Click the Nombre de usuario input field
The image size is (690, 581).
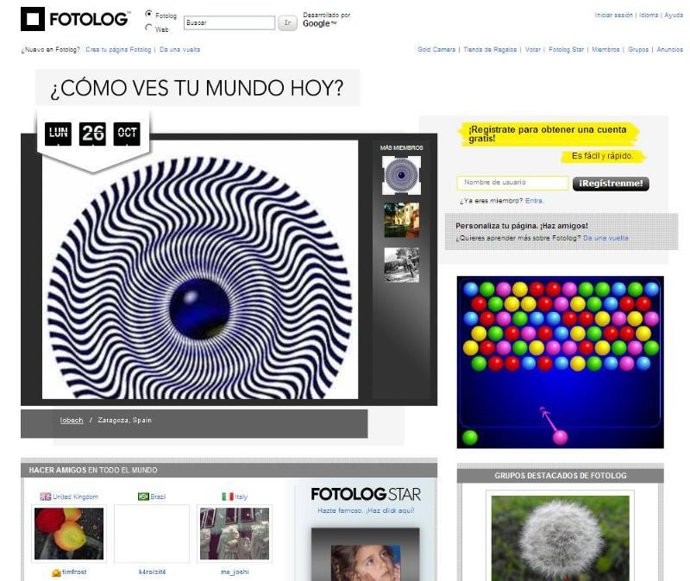pyautogui.click(x=512, y=183)
